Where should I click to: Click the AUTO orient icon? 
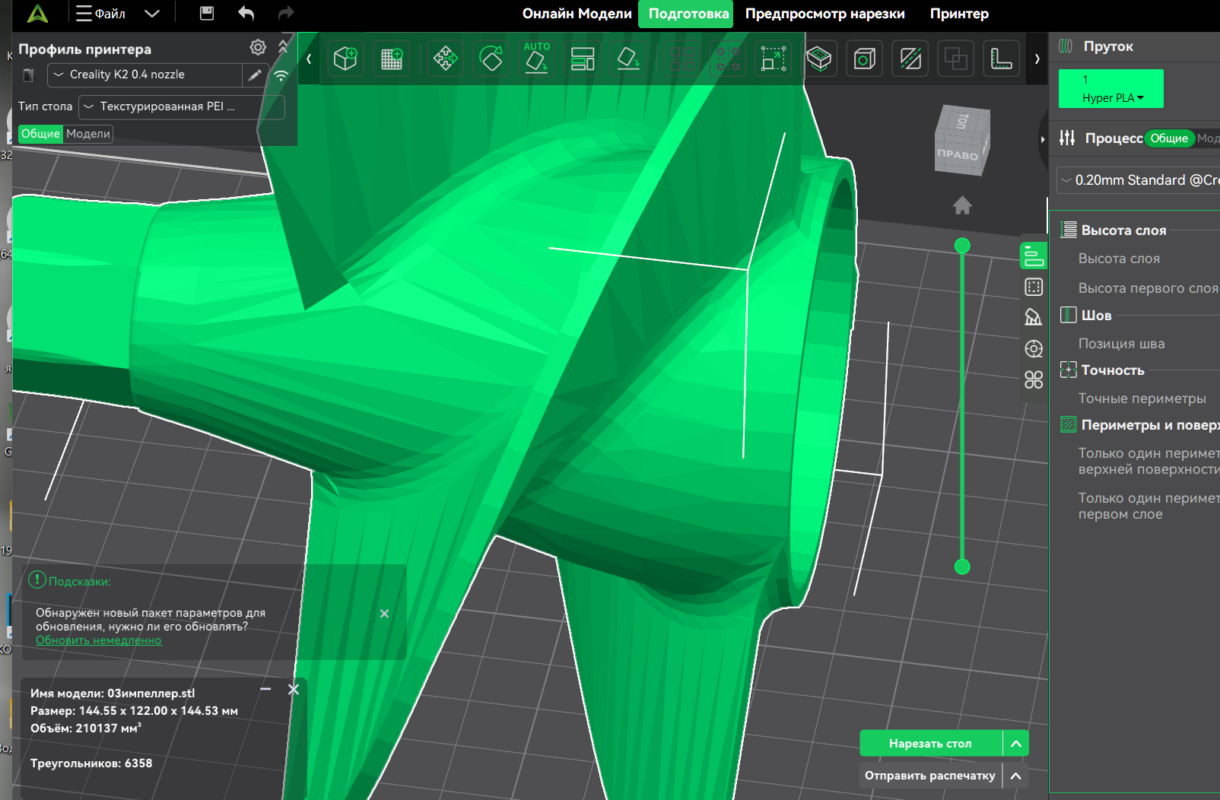pyautogui.click(x=537, y=59)
